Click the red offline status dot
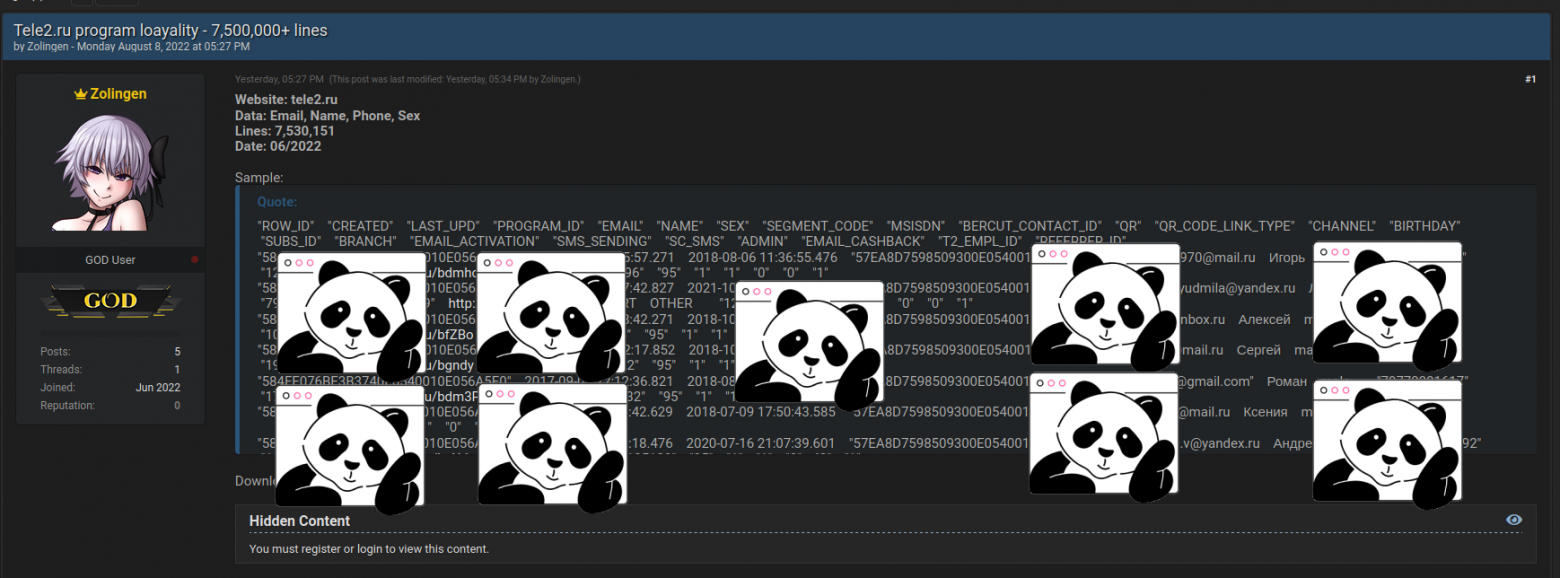This screenshot has height=578, width=1560. (194, 260)
